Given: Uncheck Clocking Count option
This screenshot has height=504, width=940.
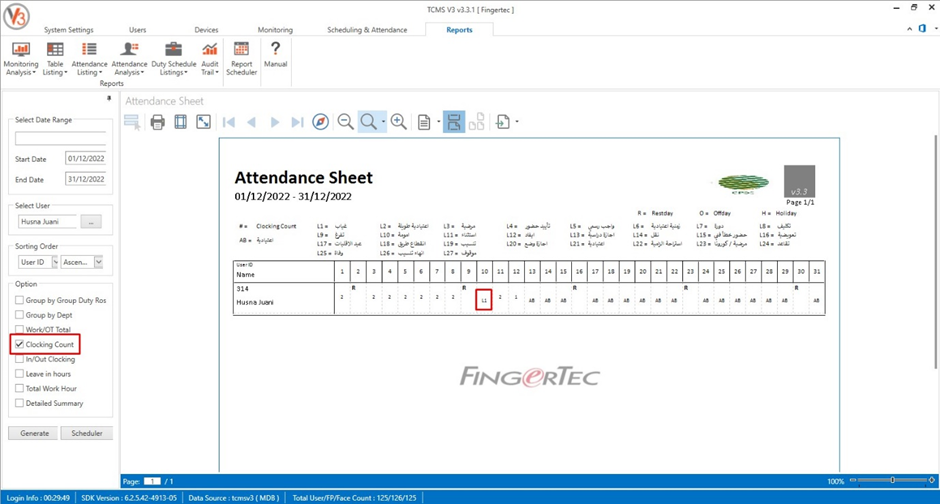Looking at the screenshot, I should point(20,344).
